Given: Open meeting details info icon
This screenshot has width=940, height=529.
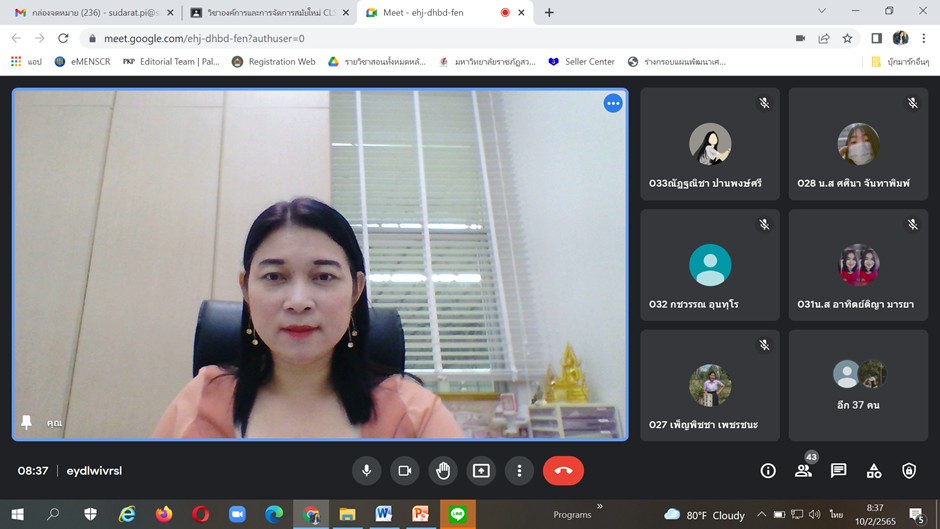Looking at the screenshot, I should [768, 471].
